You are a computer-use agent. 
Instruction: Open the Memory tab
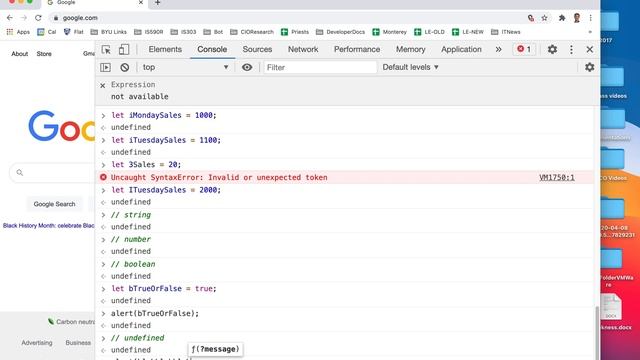click(410, 49)
